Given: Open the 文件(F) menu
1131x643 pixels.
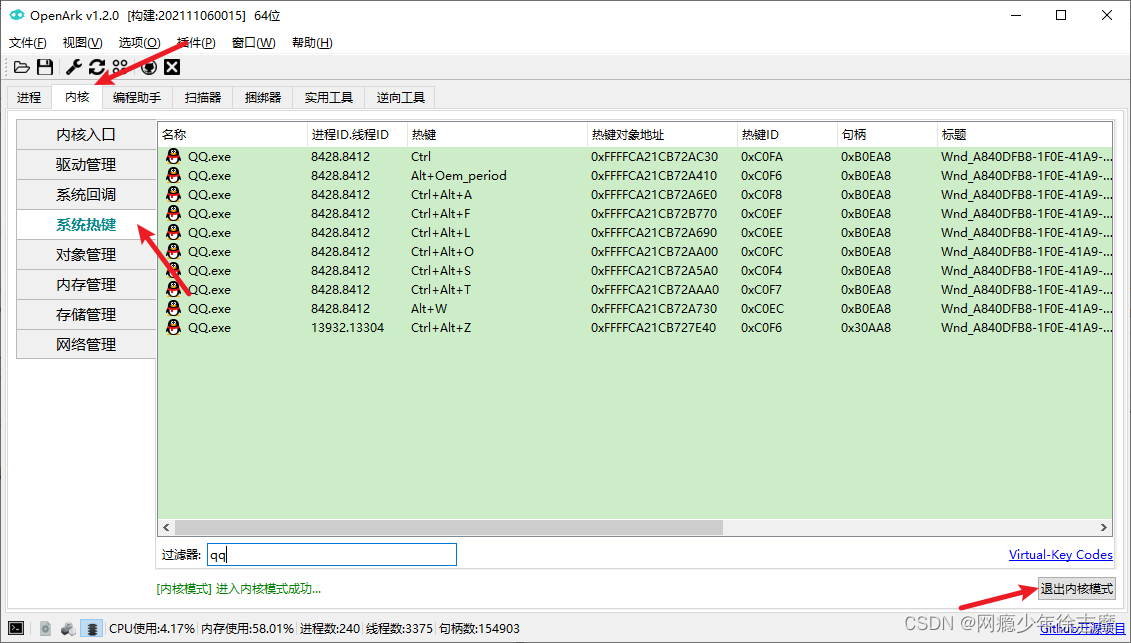Looking at the screenshot, I should [x=28, y=43].
